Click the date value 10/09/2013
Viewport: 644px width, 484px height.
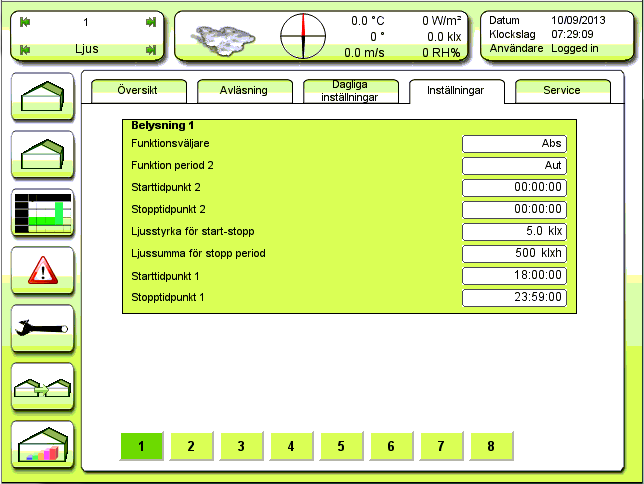click(x=578, y=20)
